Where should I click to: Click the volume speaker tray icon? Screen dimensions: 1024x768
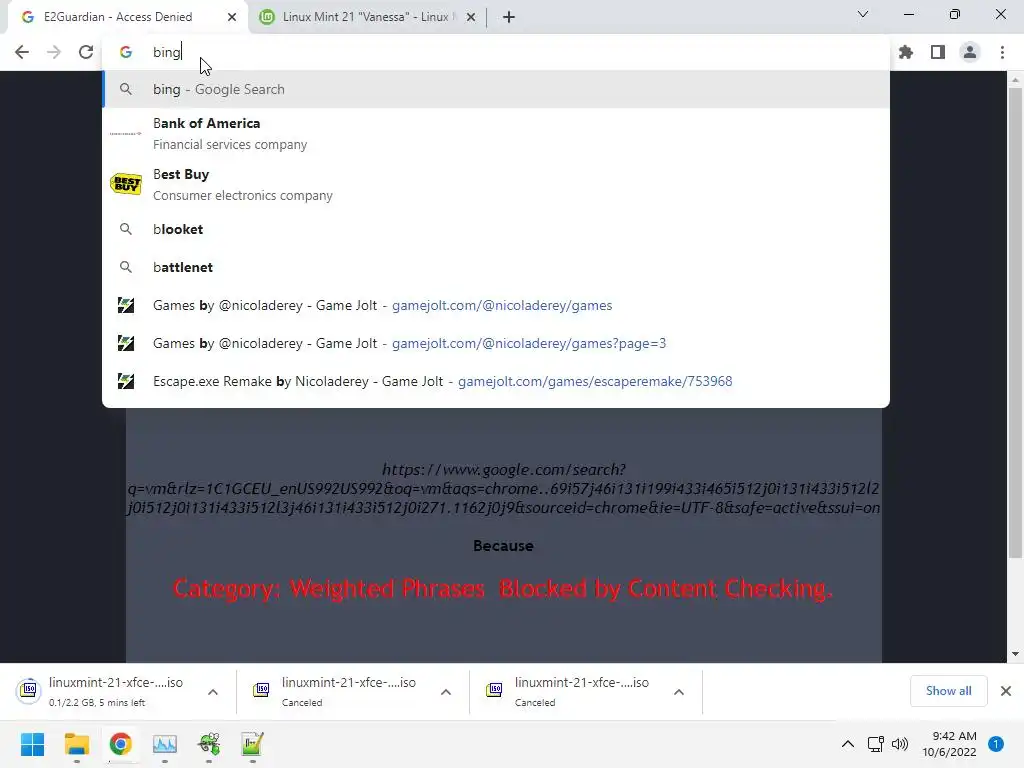tap(900, 744)
